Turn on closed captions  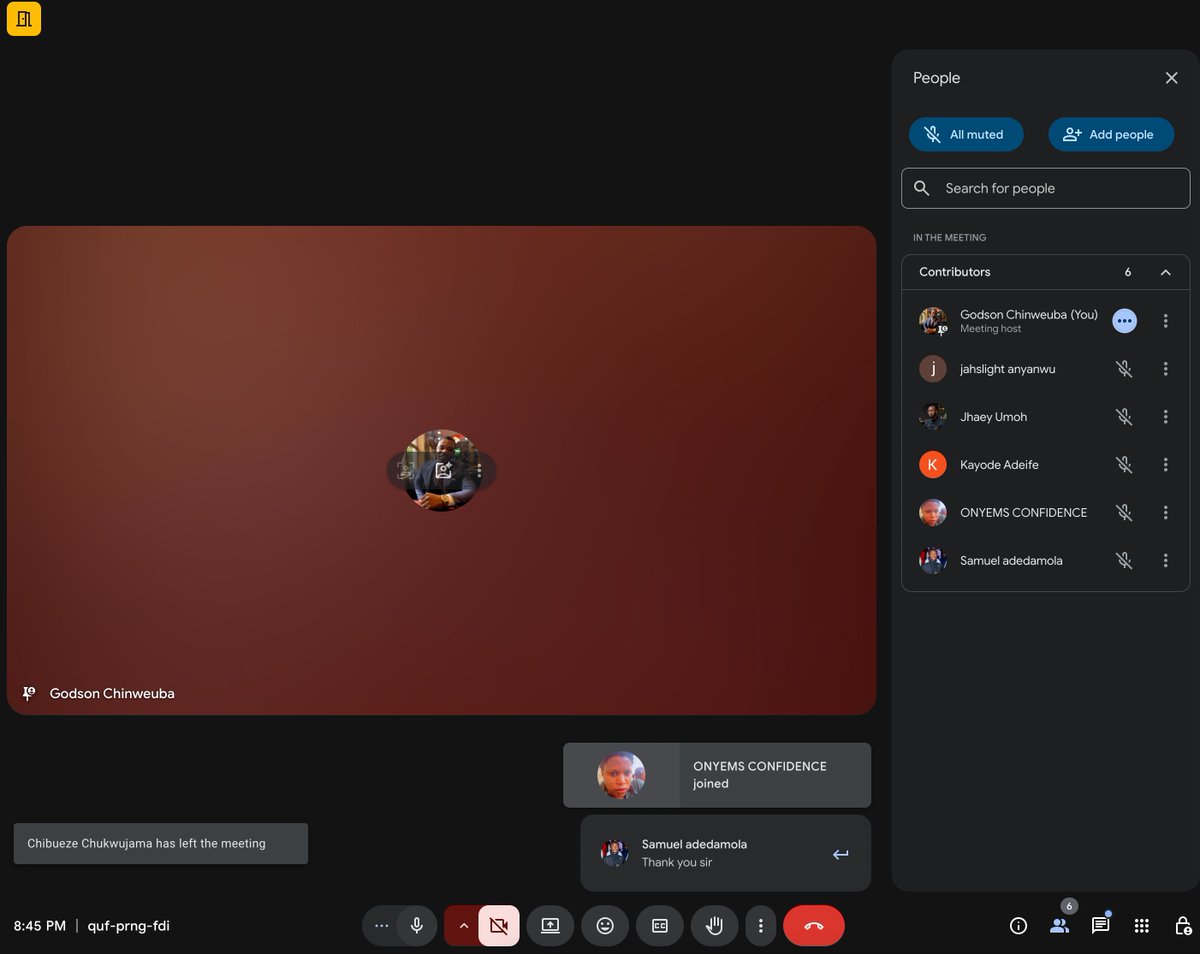coord(660,926)
